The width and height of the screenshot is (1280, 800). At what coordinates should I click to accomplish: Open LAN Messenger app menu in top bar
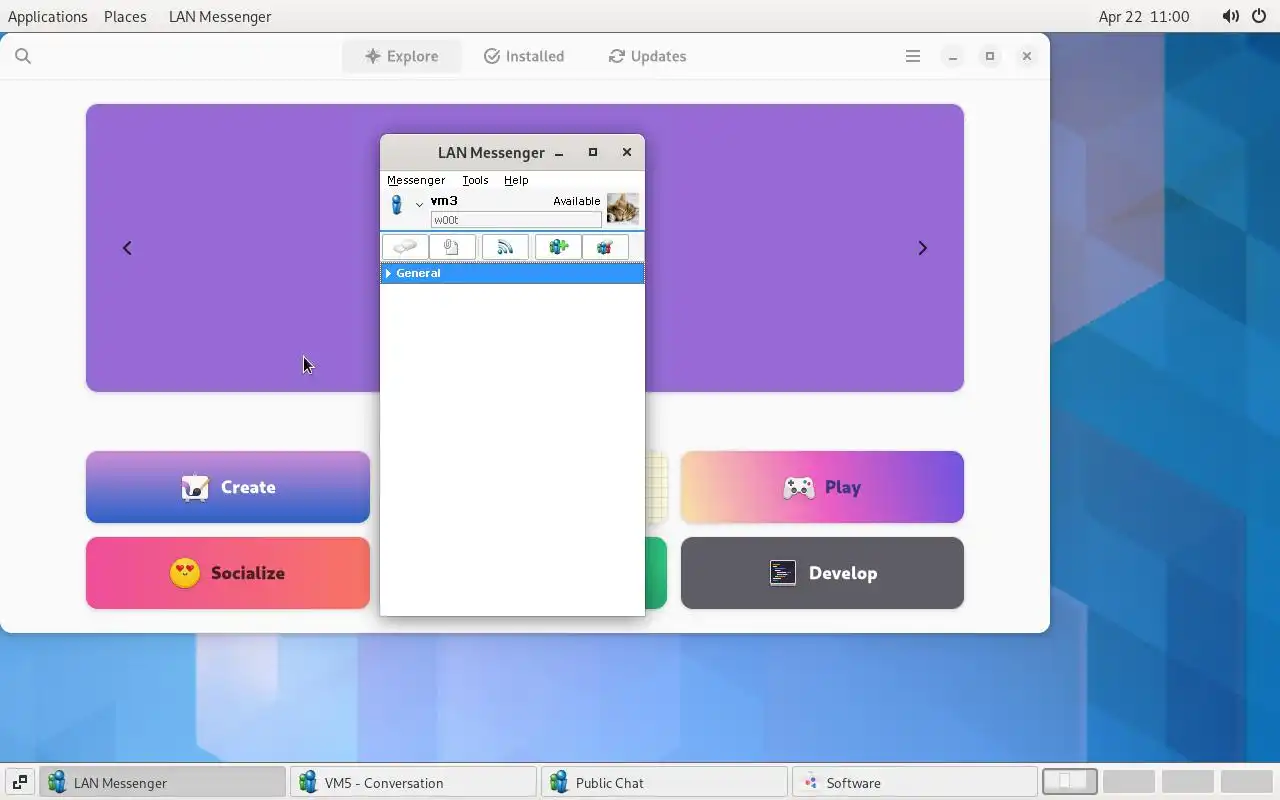pos(220,16)
